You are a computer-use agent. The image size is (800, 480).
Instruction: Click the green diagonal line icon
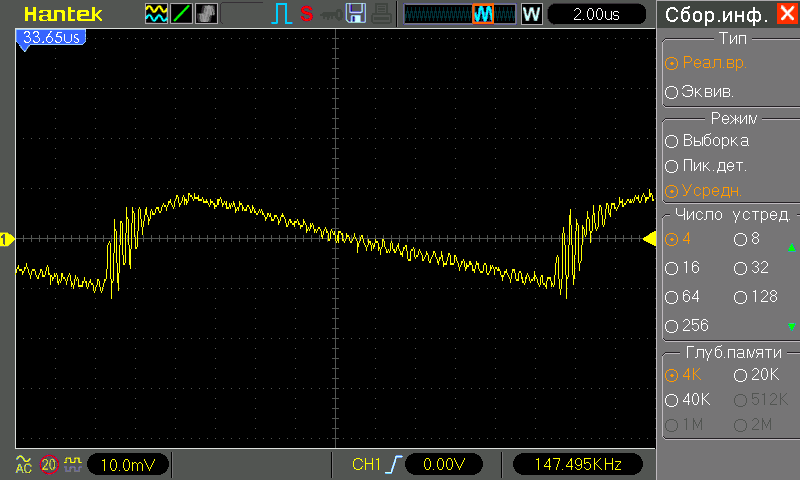pos(182,14)
